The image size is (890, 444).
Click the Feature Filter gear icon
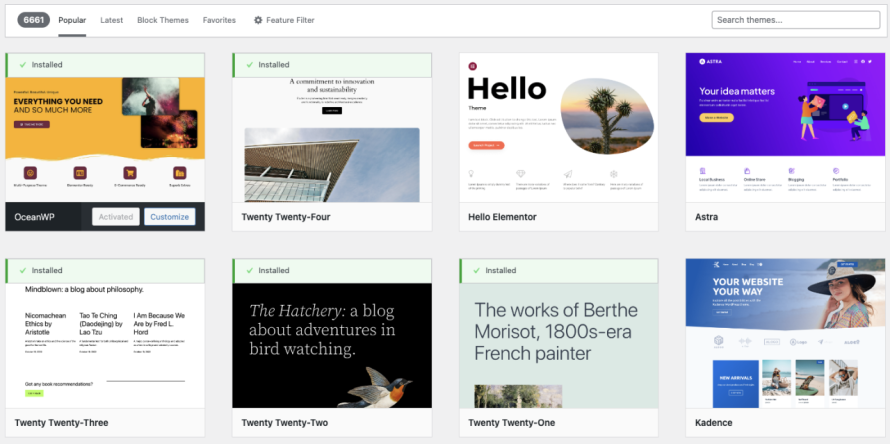[258, 20]
